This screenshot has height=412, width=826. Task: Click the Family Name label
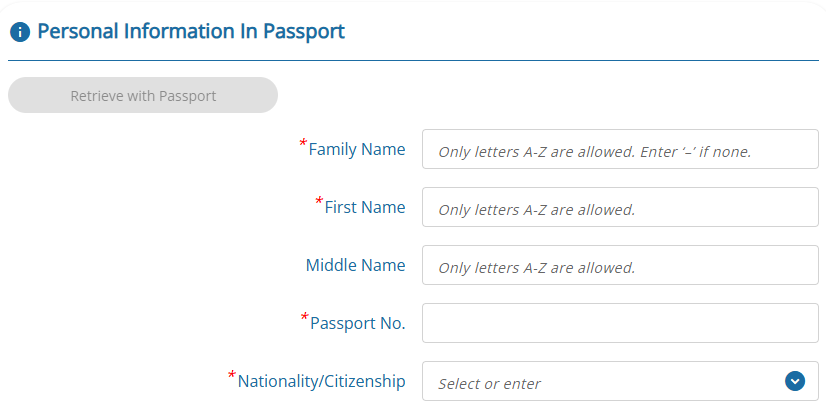coord(357,150)
